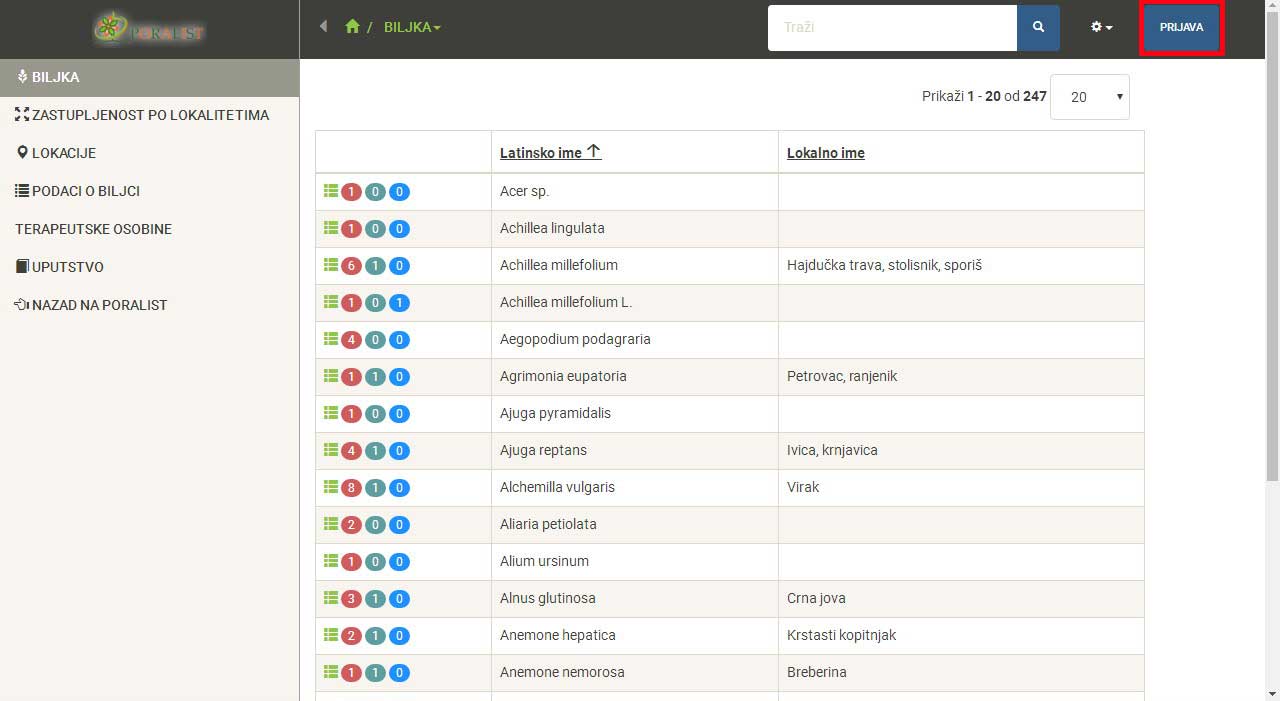This screenshot has width=1280, height=701.
Task: Open the rows-per-page dropdown showing 20
Action: click(1089, 97)
